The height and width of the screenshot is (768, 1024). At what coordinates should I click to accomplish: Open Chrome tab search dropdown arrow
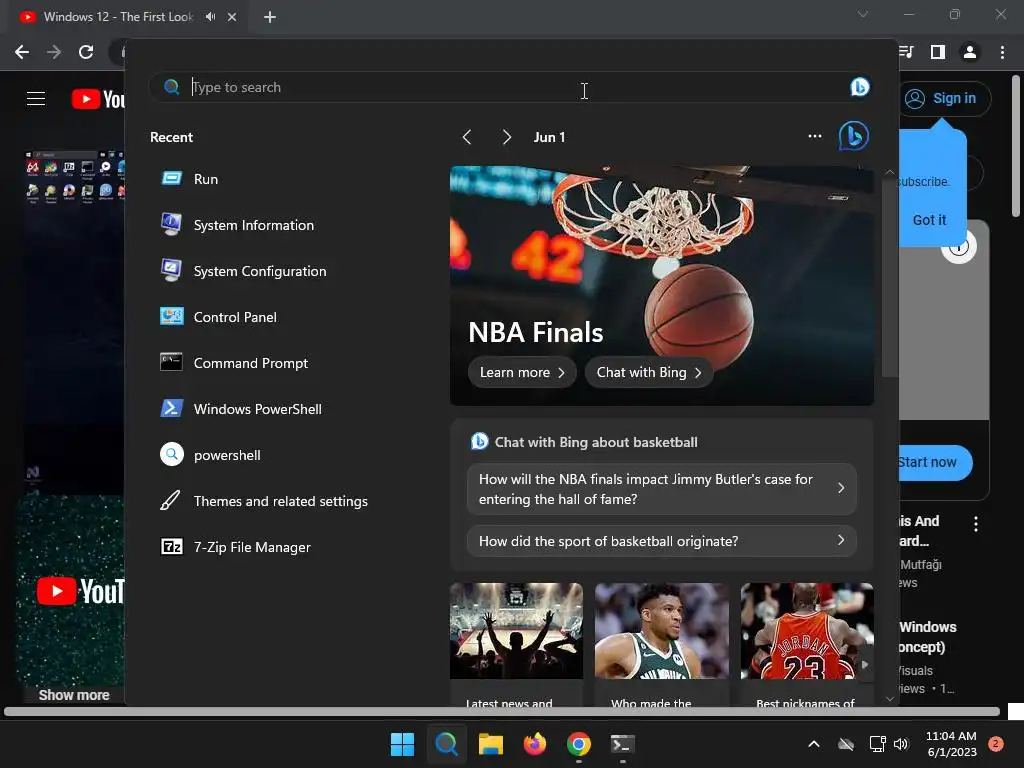coord(863,14)
